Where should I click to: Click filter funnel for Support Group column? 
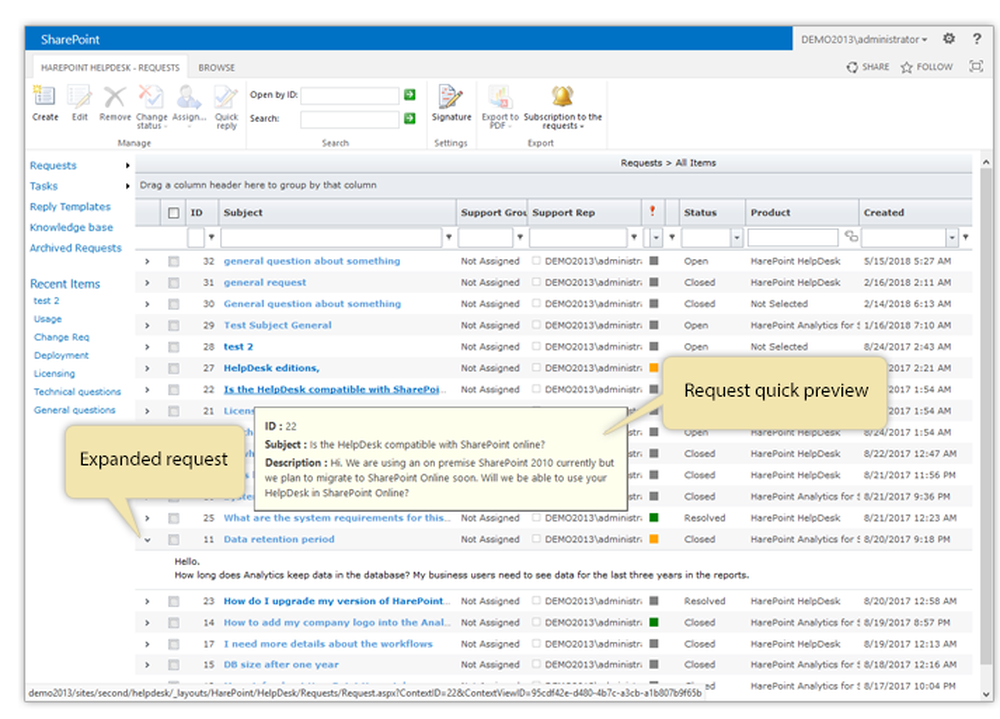(x=520, y=237)
